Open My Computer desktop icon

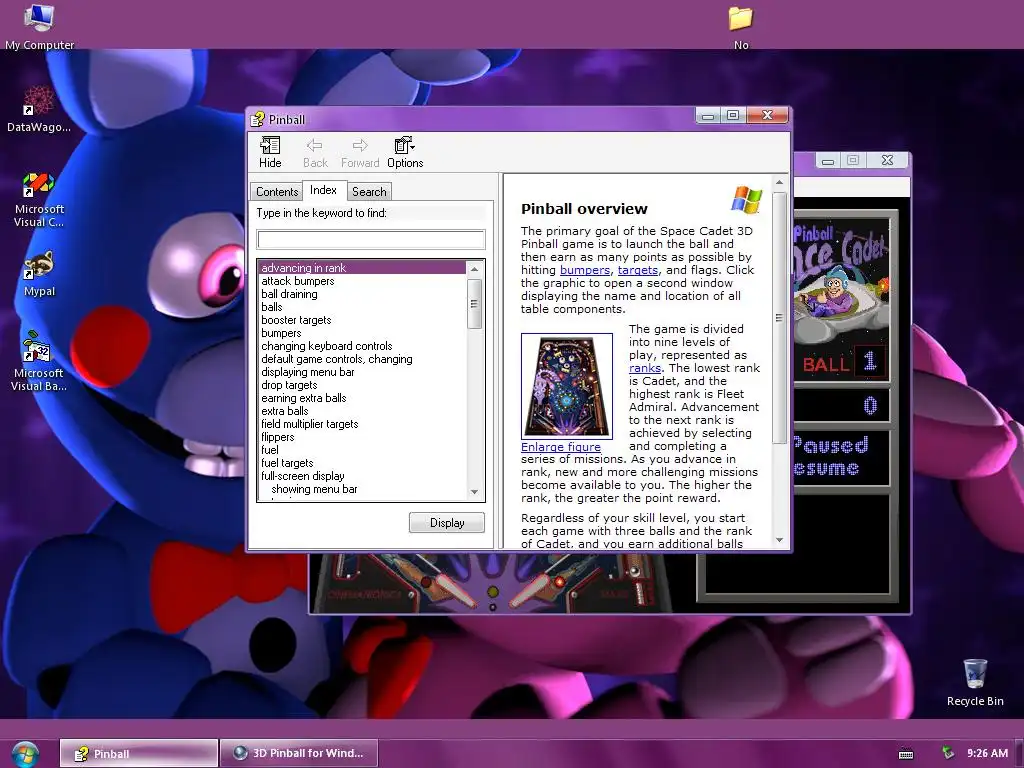point(39,27)
